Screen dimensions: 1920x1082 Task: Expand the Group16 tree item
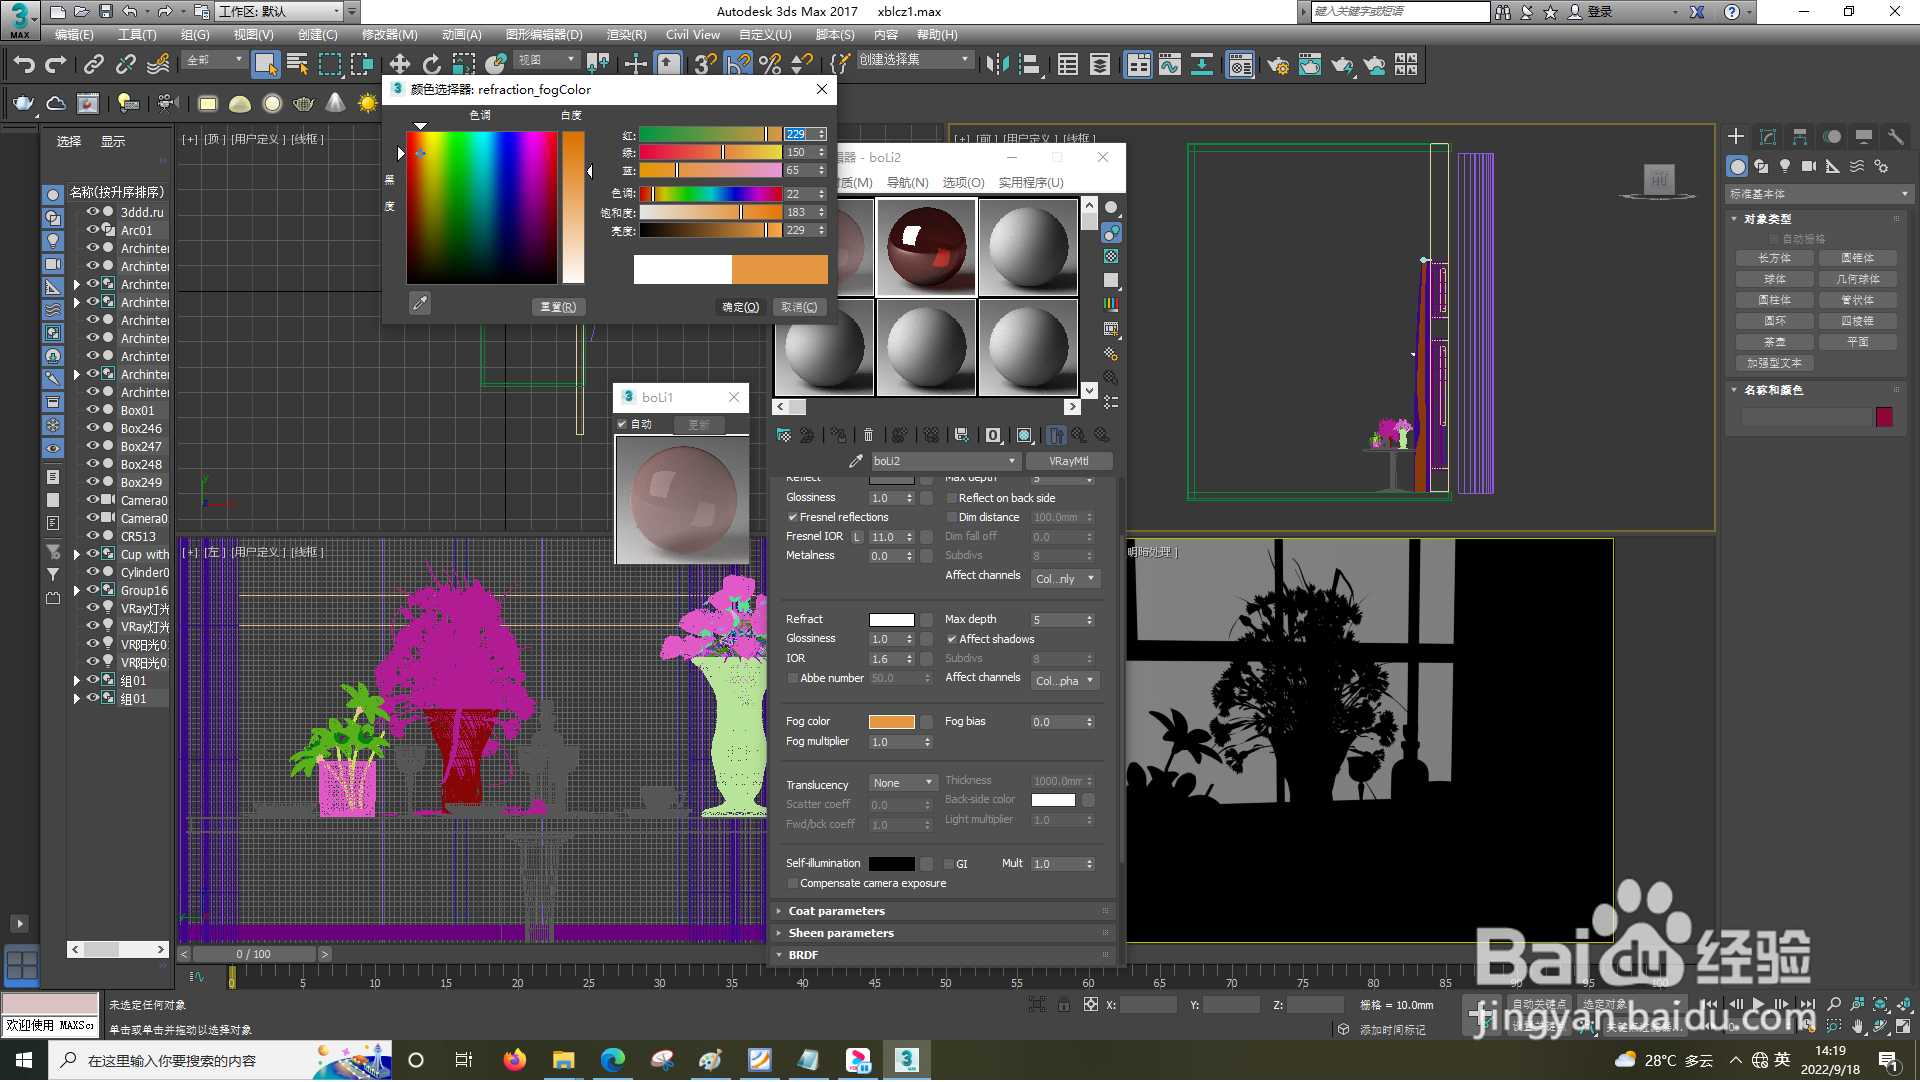tap(76, 591)
